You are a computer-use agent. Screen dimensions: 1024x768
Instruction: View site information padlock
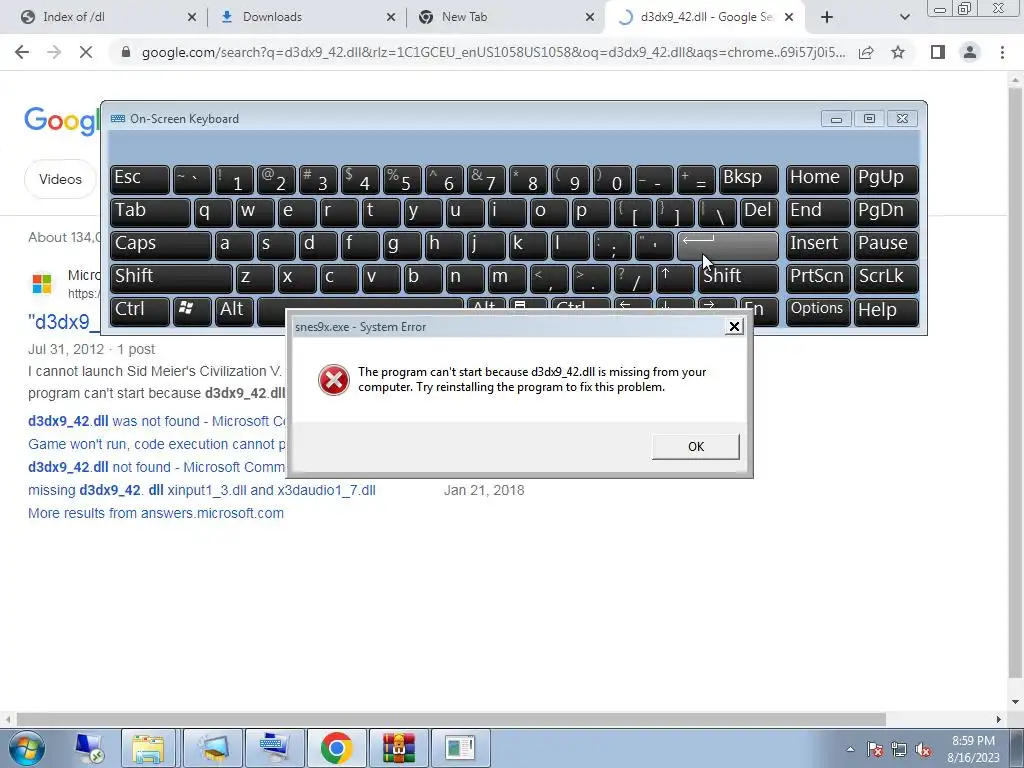(126, 52)
